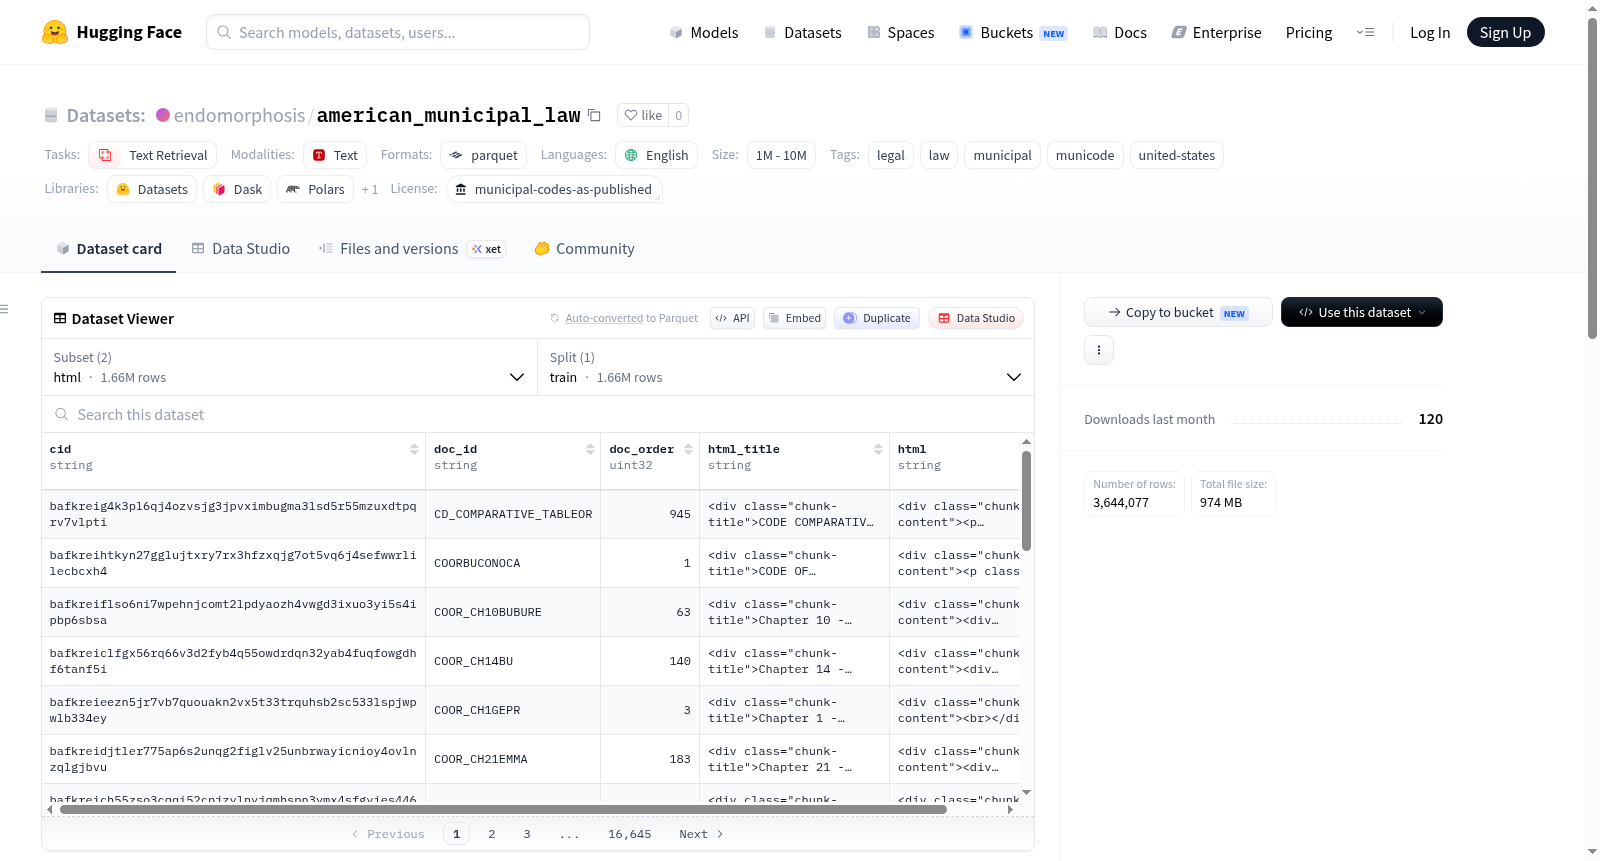Open the Pricing page
The image size is (1600, 861).
1309,32
